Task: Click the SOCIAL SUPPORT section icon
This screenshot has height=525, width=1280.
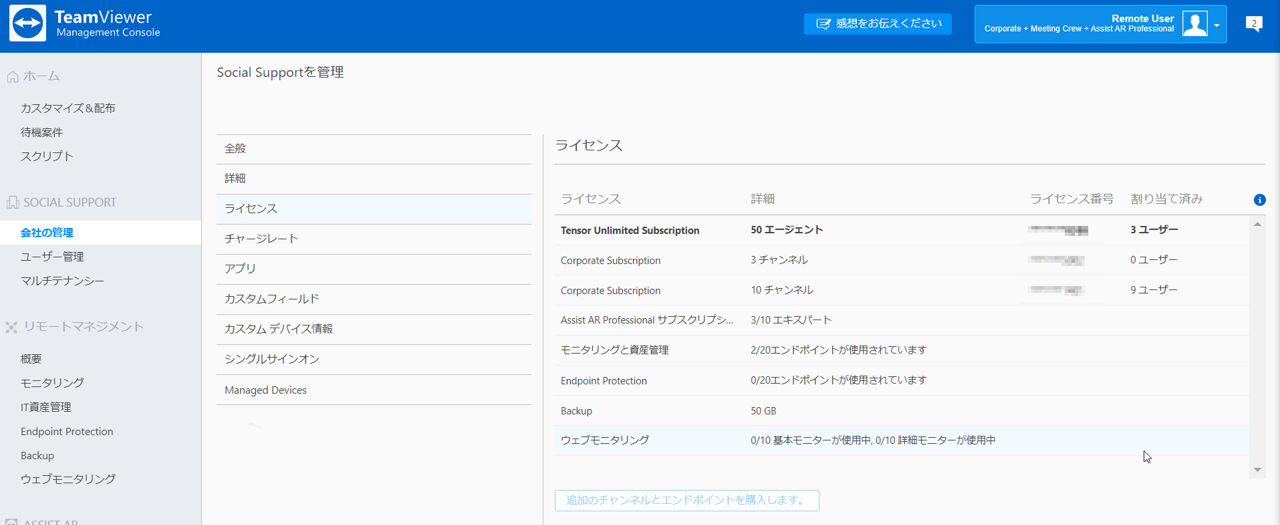Action: (x=13, y=202)
